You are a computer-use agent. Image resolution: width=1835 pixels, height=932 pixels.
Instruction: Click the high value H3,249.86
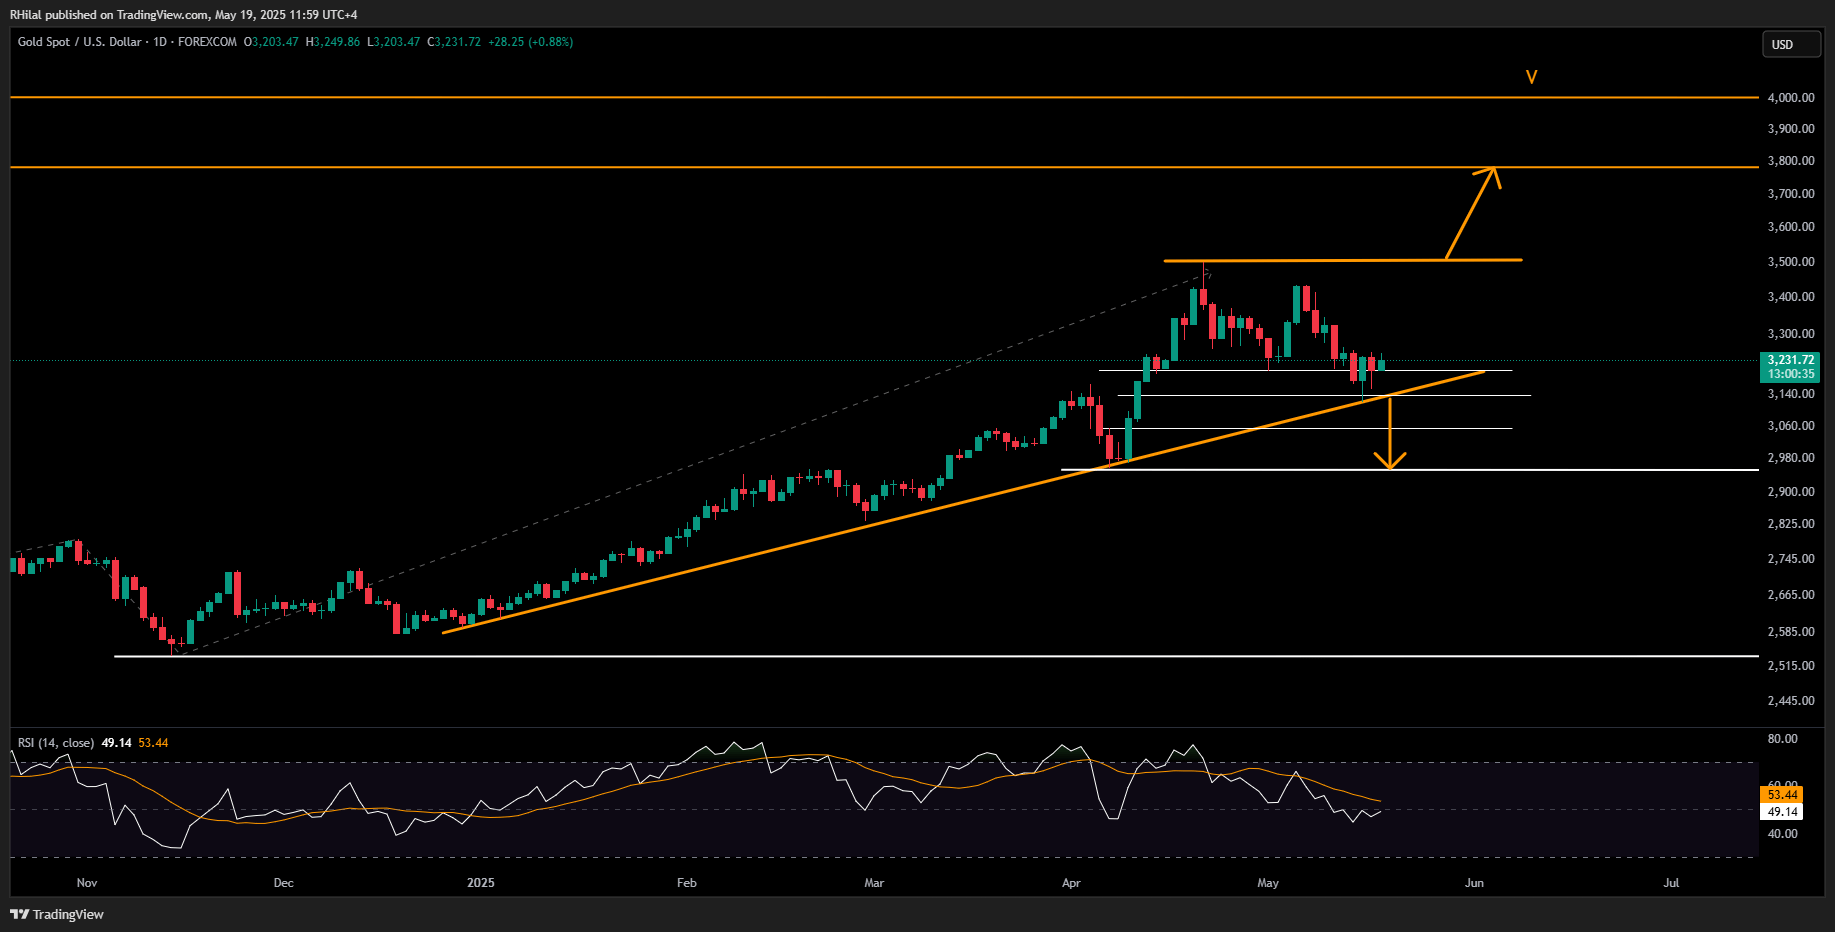pyautogui.click(x=333, y=42)
